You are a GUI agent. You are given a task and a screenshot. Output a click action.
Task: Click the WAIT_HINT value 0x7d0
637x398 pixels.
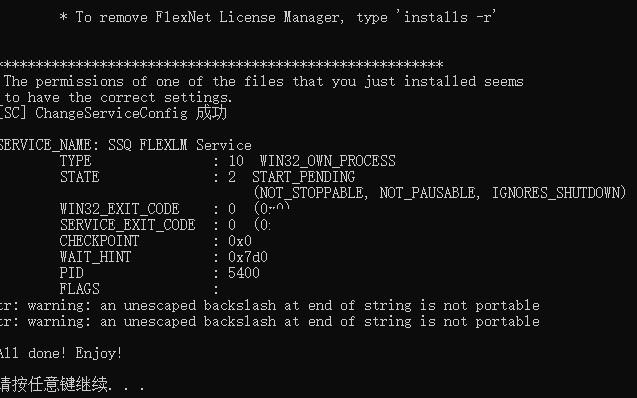coord(248,257)
